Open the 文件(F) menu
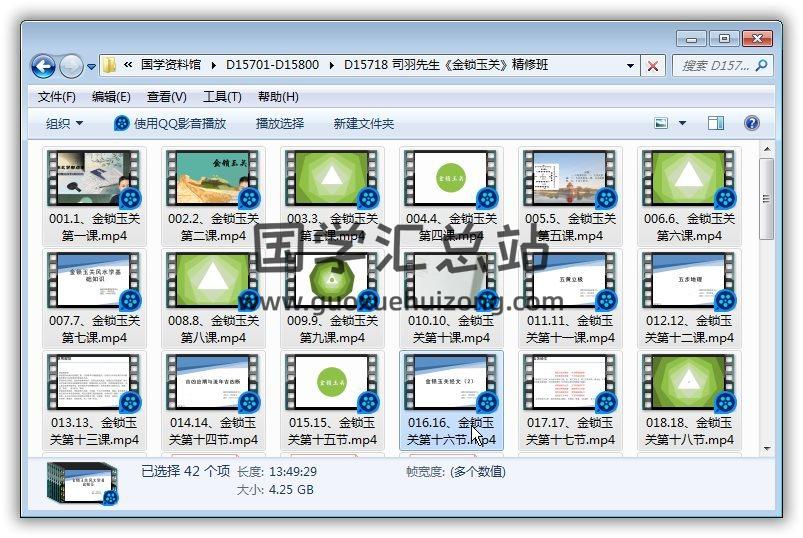This screenshot has width=803, height=538. [x=56, y=97]
